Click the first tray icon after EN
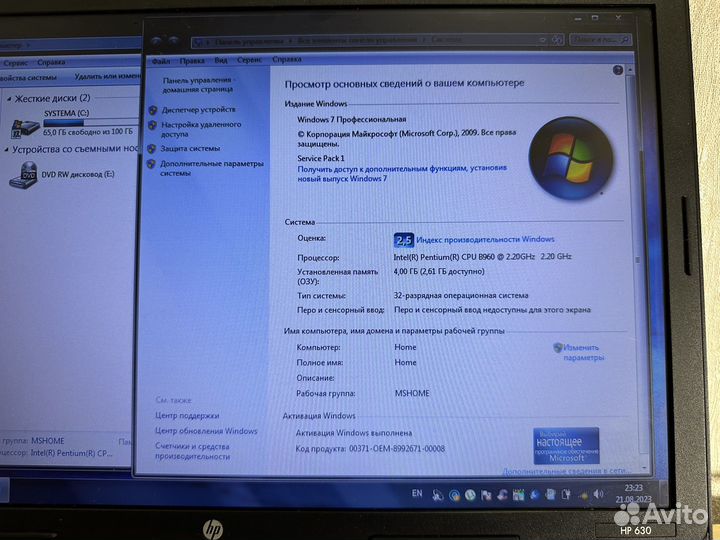 pyautogui.click(x=437, y=495)
